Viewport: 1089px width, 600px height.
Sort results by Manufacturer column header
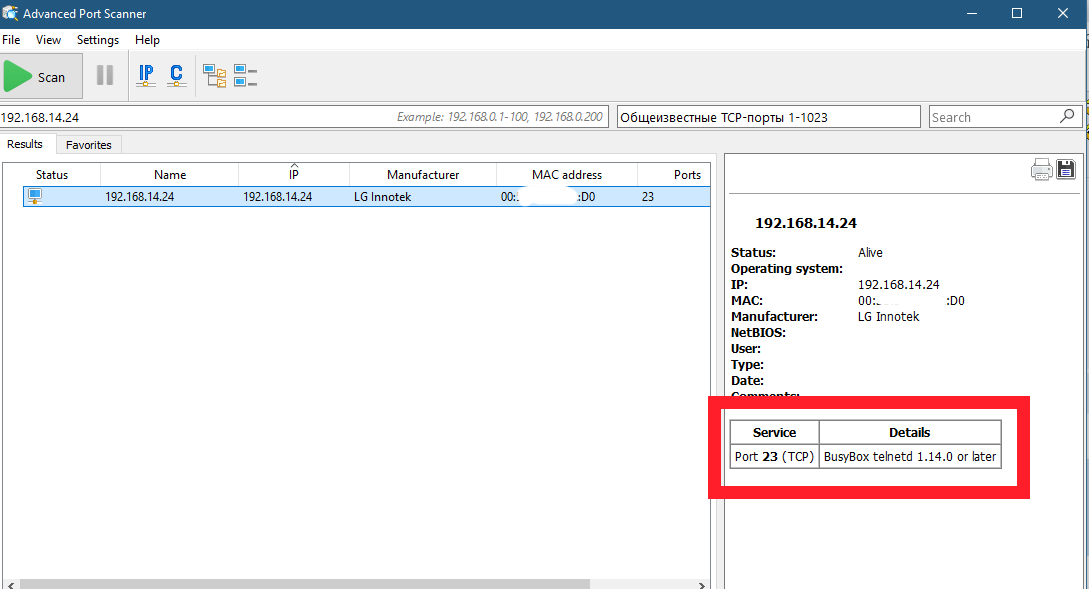[x=423, y=175]
